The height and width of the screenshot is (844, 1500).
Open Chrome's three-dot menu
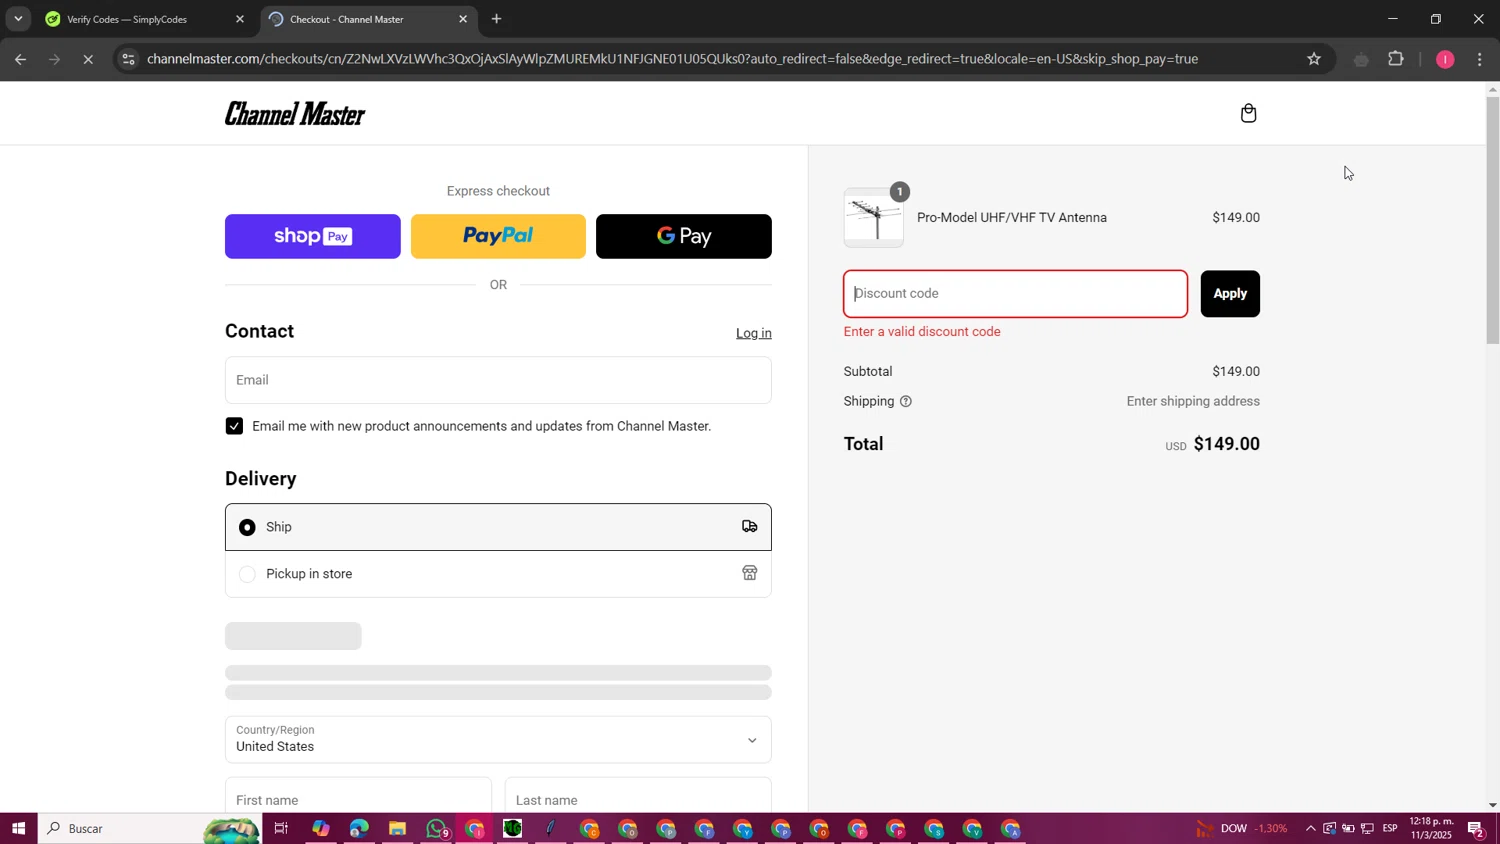pyautogui.click(x=1480, y=59)
